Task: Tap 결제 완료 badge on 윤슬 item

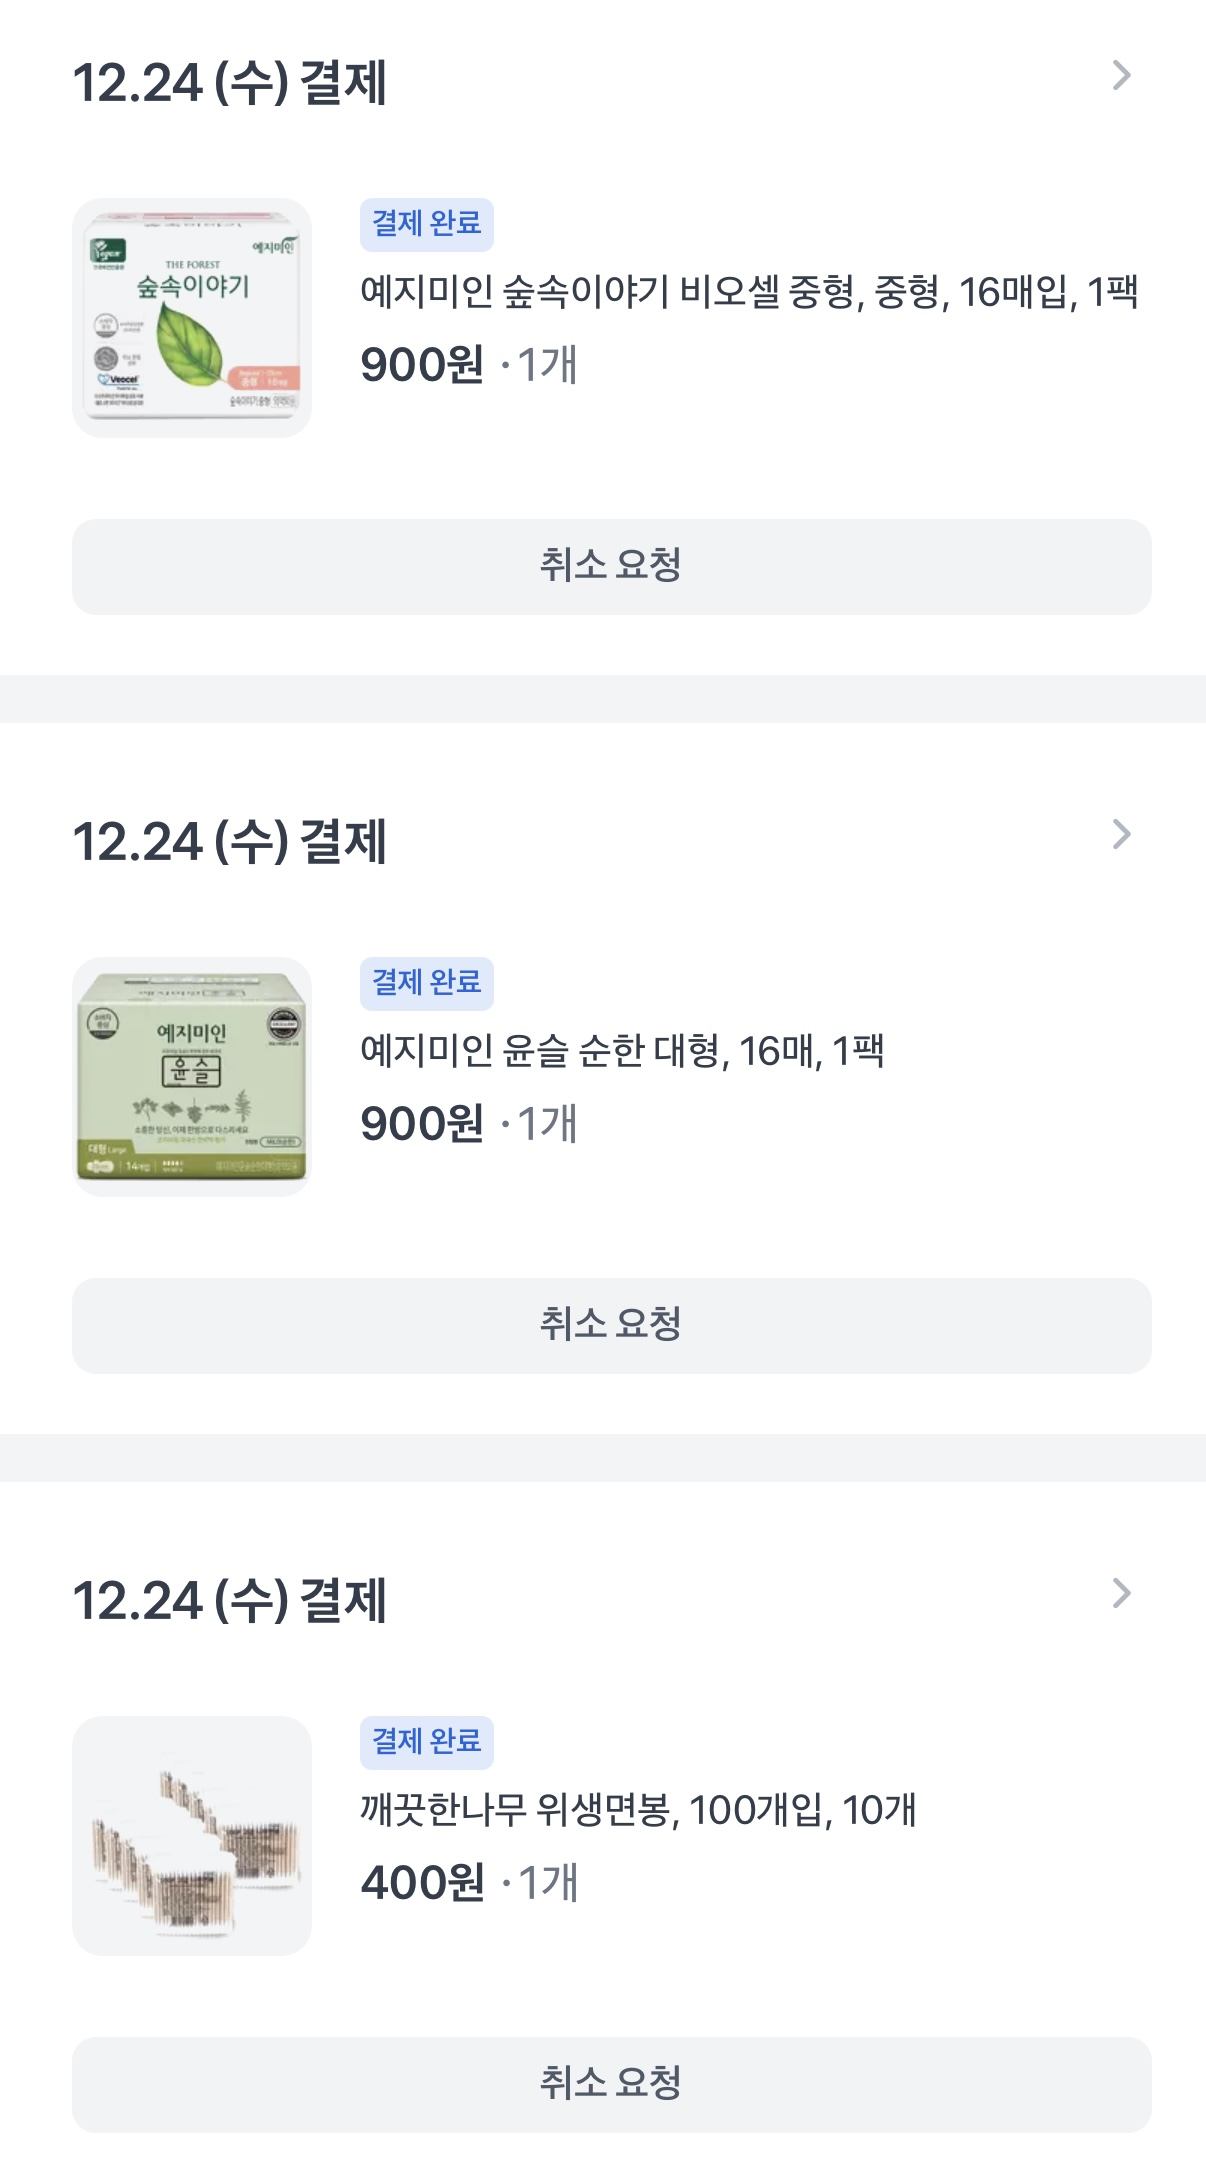Action: point(427,983)
